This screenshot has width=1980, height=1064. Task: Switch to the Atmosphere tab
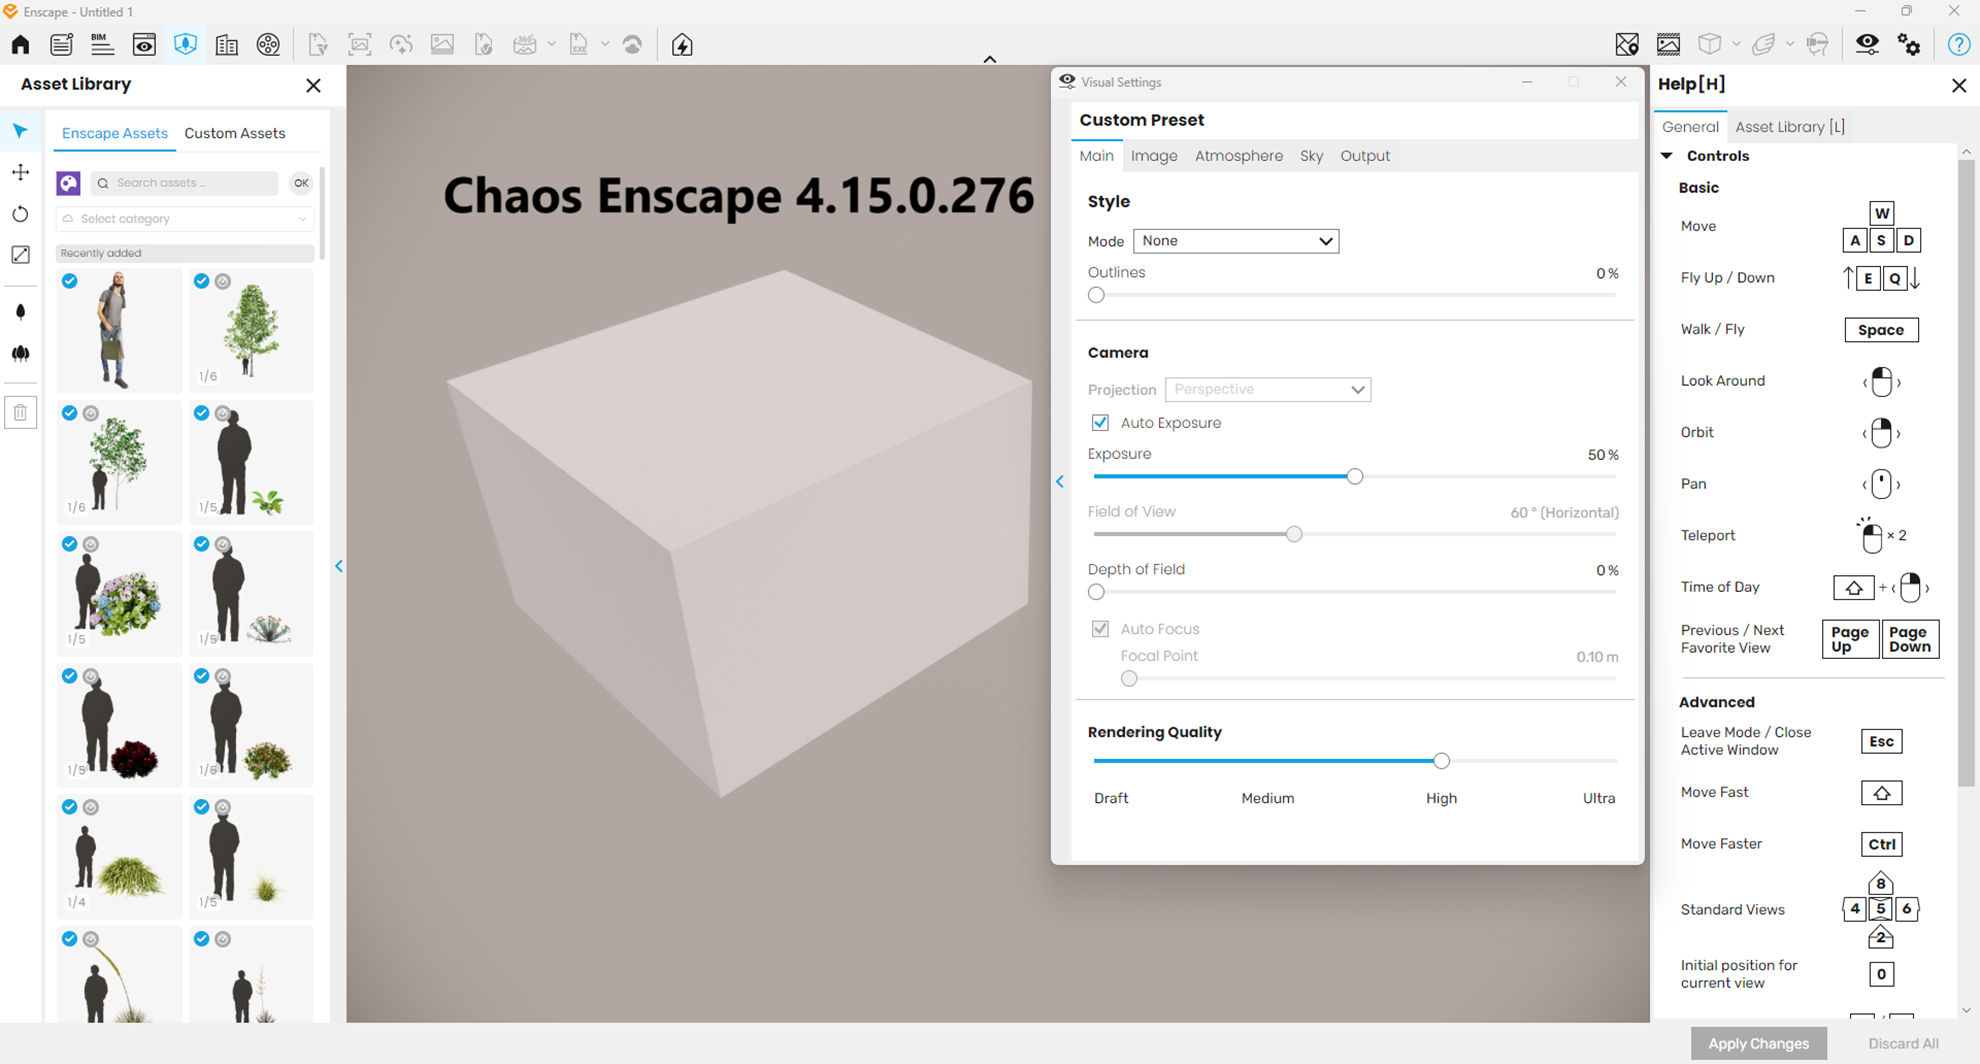(x=1239, y=155)
